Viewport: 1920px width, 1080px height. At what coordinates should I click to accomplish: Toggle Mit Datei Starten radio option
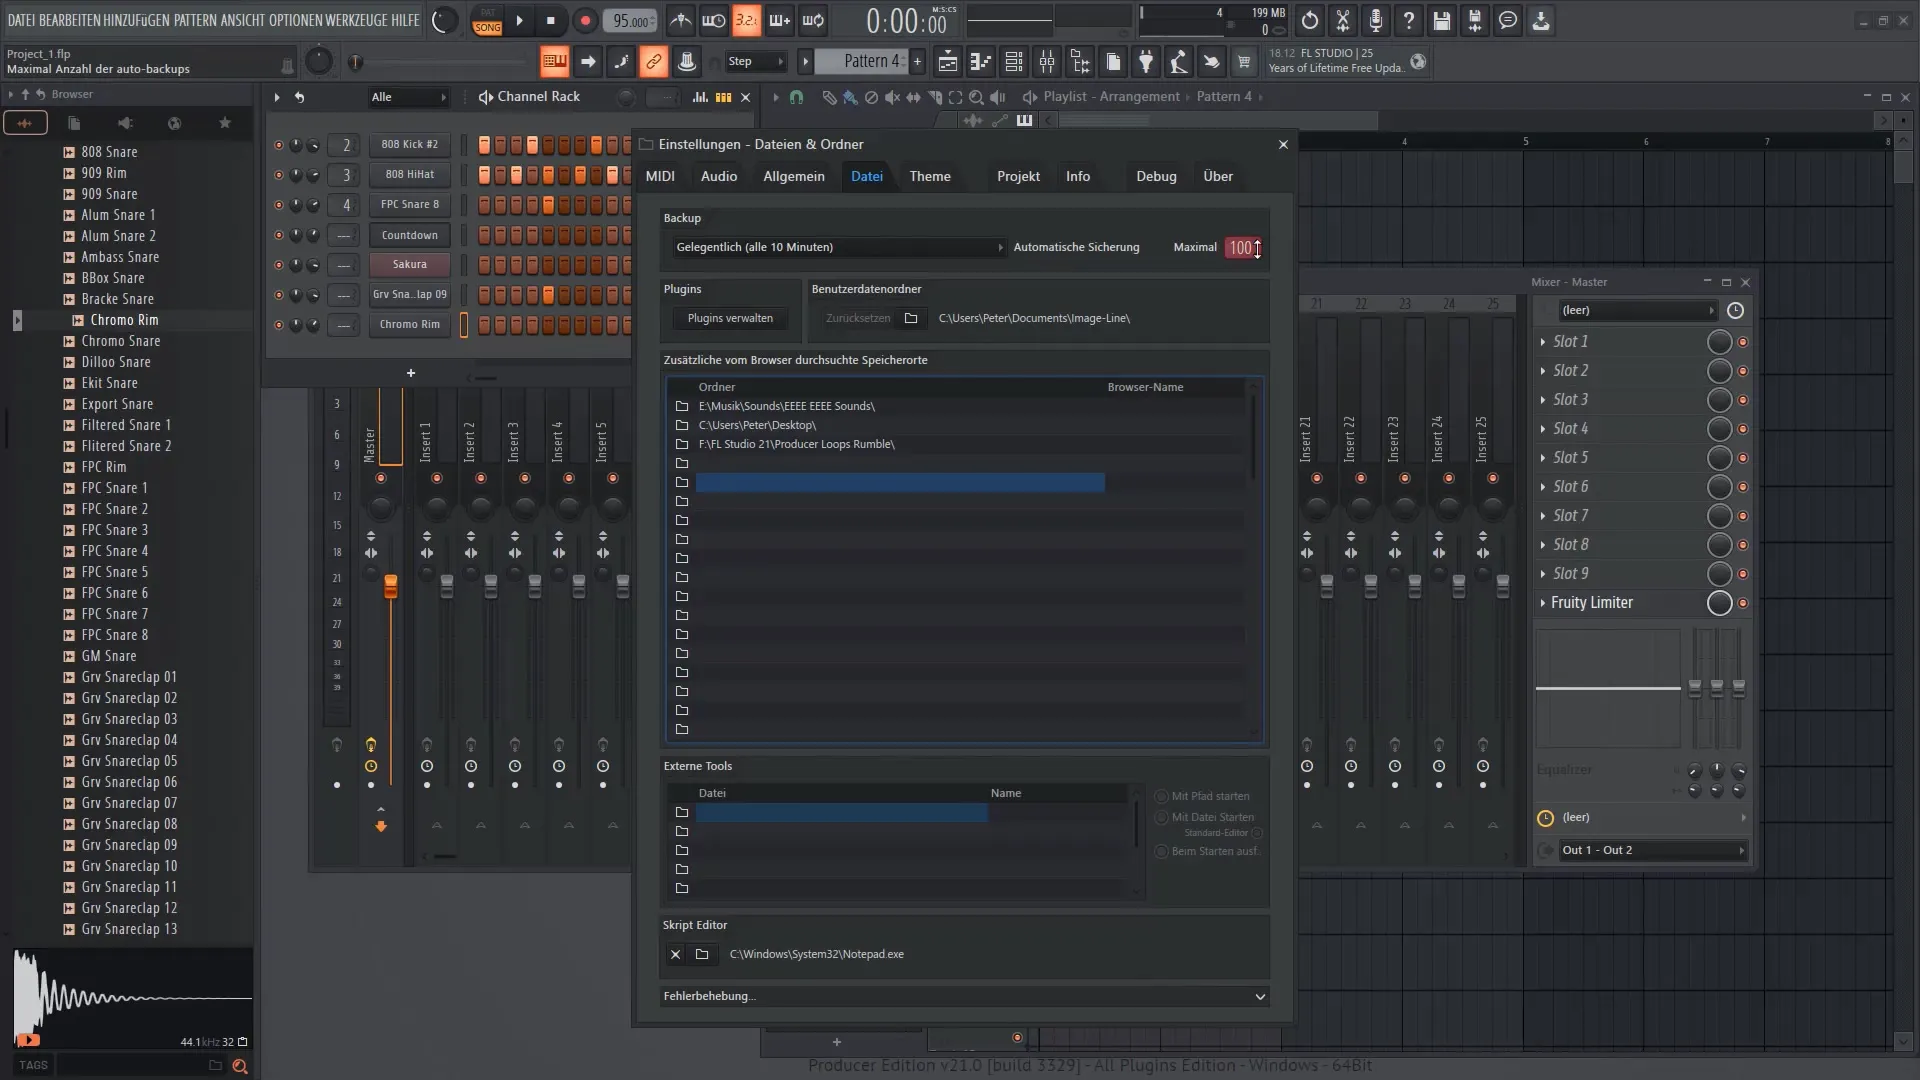[1162, 818]
